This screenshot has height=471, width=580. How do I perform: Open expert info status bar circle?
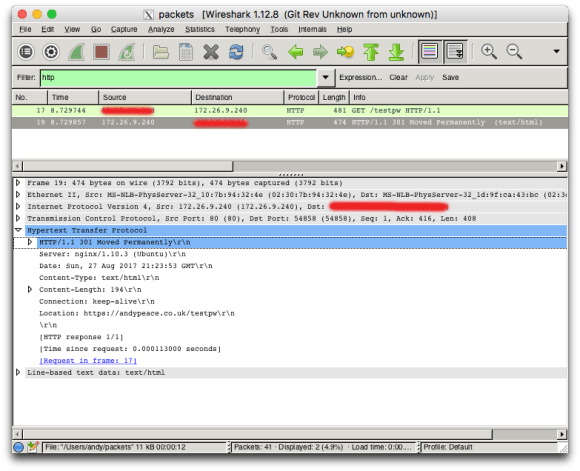pos(18,447)
